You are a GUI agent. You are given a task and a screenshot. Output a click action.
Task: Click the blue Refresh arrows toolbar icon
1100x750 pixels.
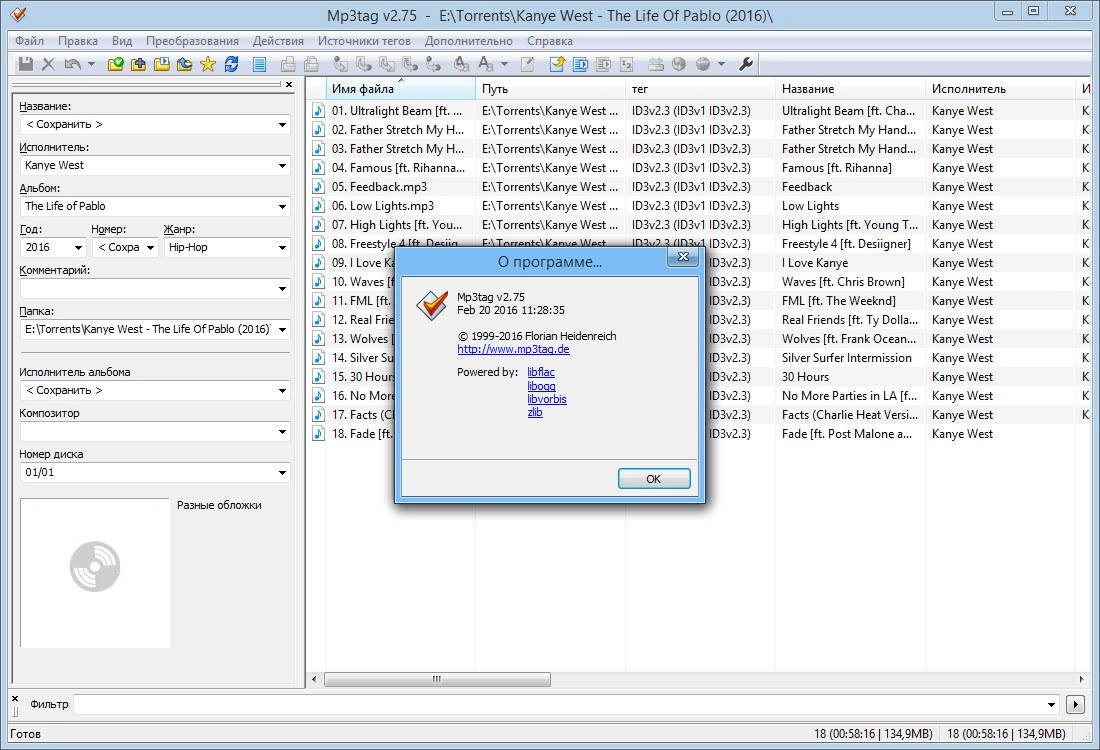231,65
